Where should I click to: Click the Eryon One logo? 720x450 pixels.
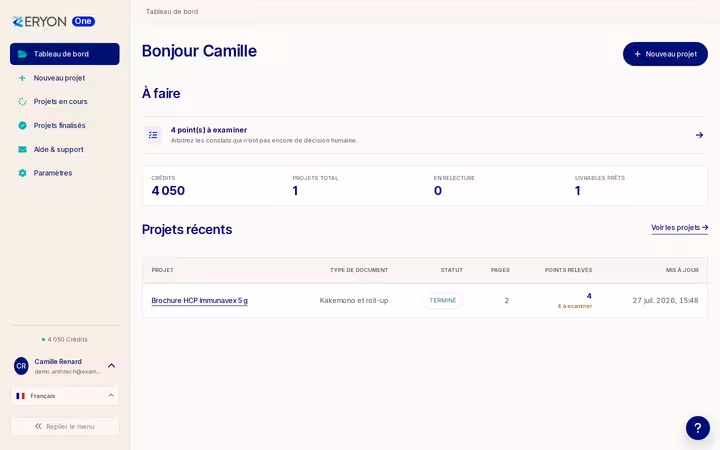point(53,22)
